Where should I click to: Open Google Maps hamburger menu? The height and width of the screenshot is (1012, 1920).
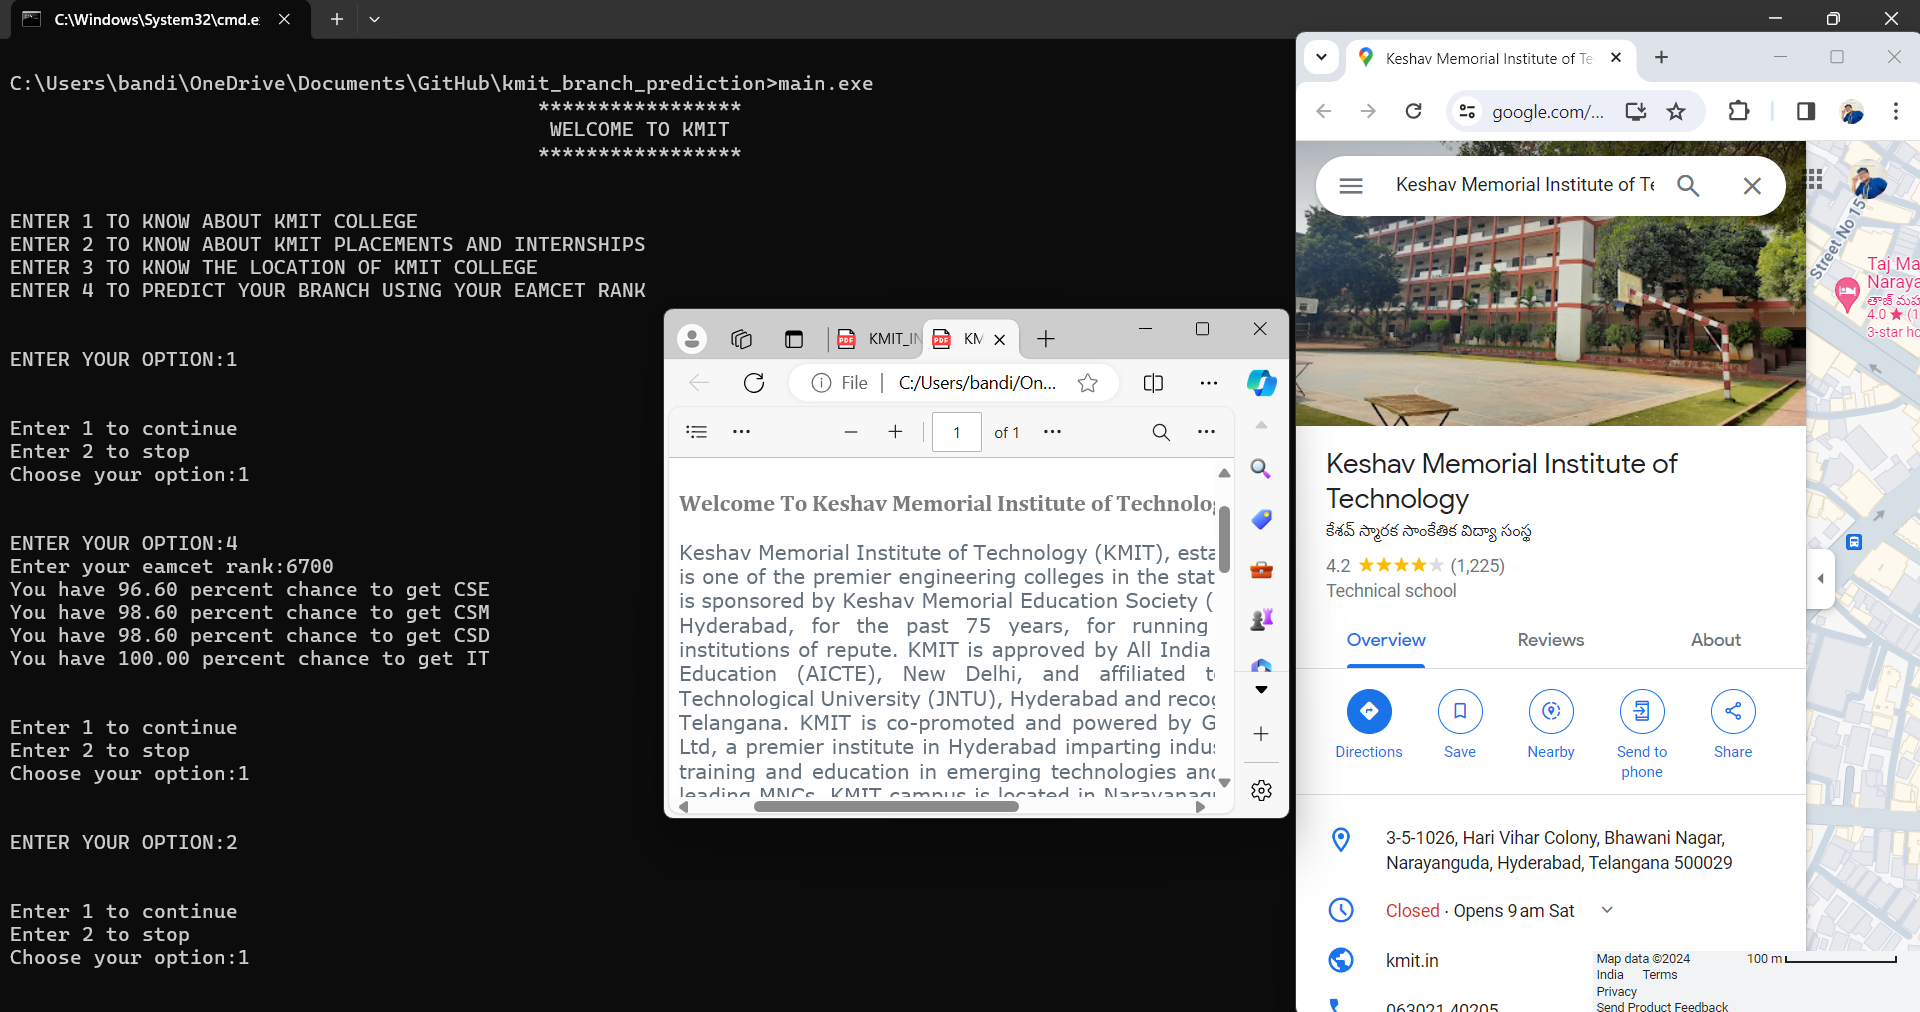pyautogui.click(x=1351, y=186)
